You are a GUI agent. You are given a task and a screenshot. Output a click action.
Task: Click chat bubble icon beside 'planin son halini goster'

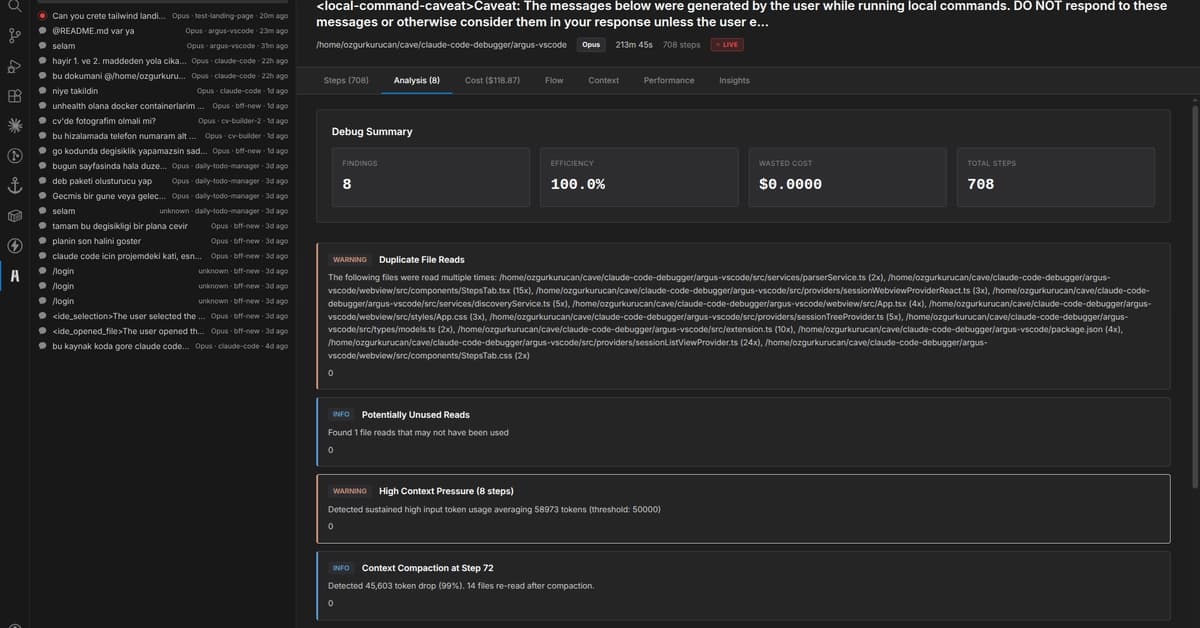43,241
